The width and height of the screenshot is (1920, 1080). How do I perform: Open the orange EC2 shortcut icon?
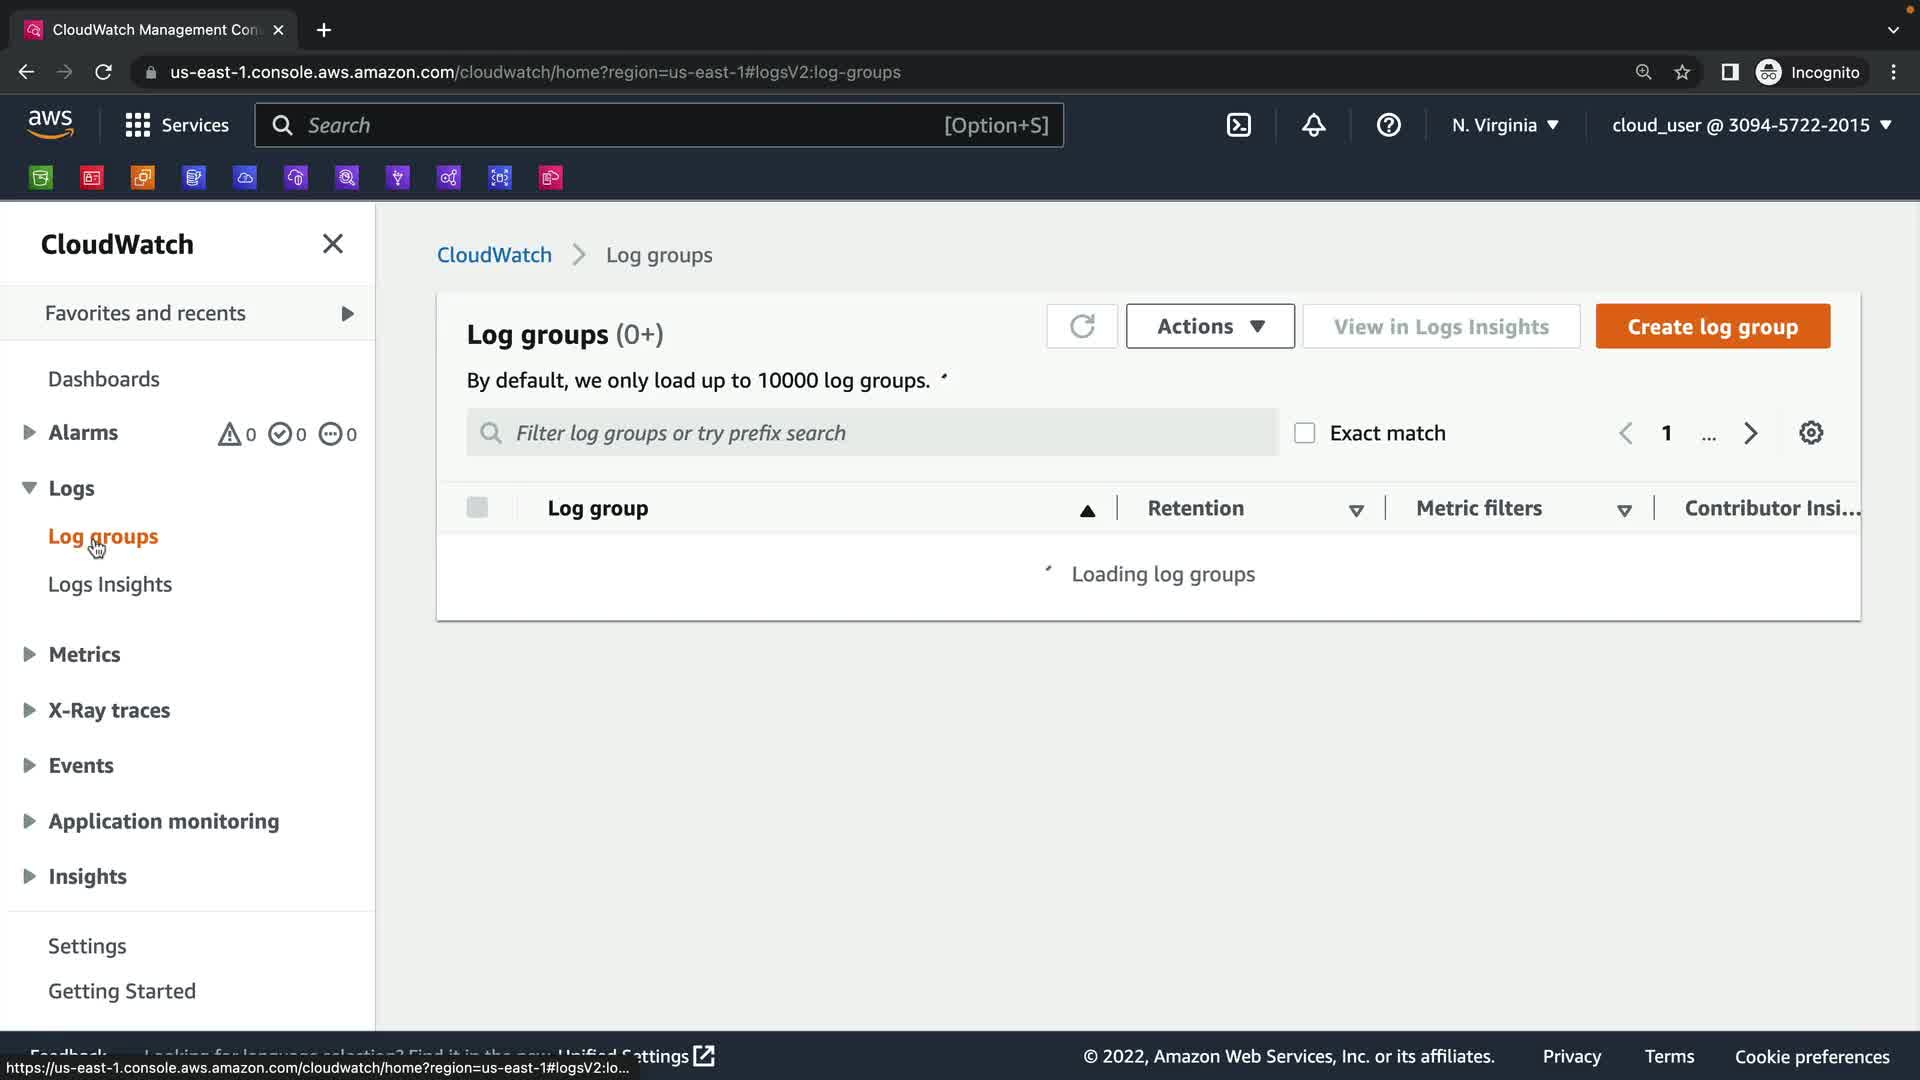point(143,178)
